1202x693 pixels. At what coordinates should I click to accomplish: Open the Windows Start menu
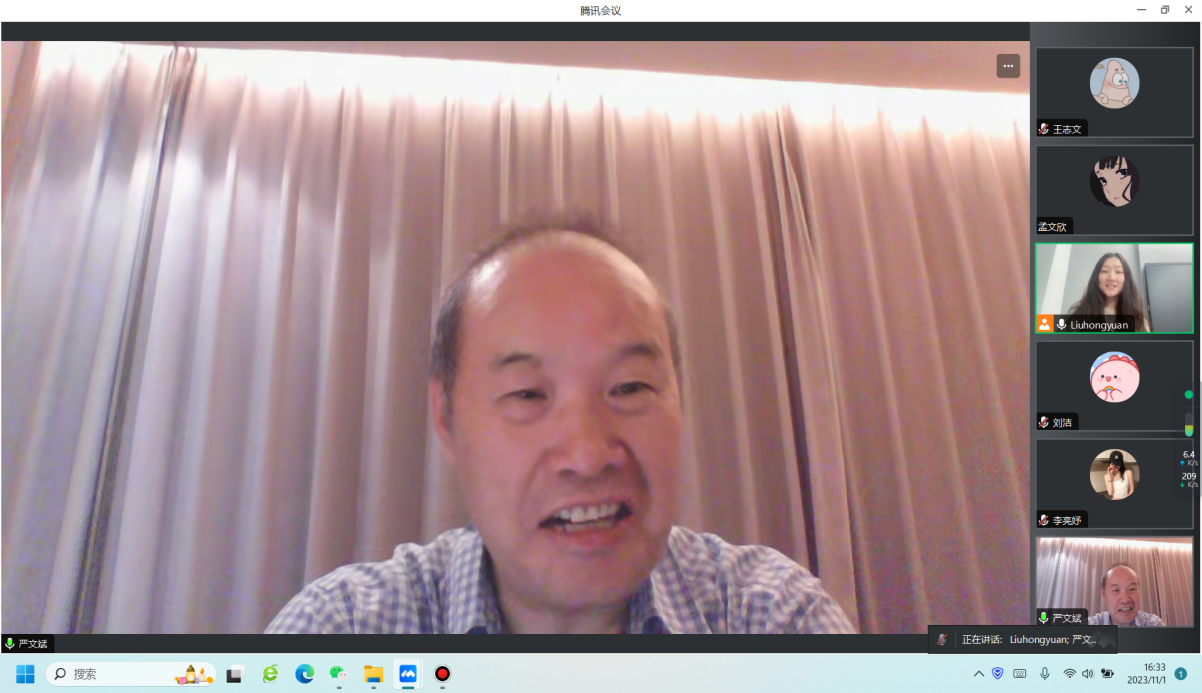click(25, 674)
